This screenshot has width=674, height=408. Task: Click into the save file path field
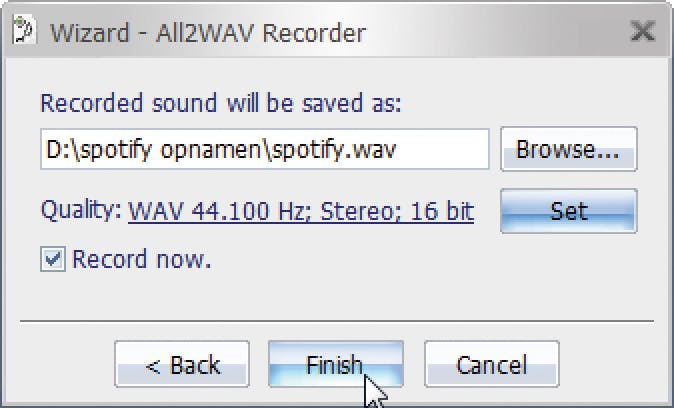pyautogui.click(x=265, y=149)
